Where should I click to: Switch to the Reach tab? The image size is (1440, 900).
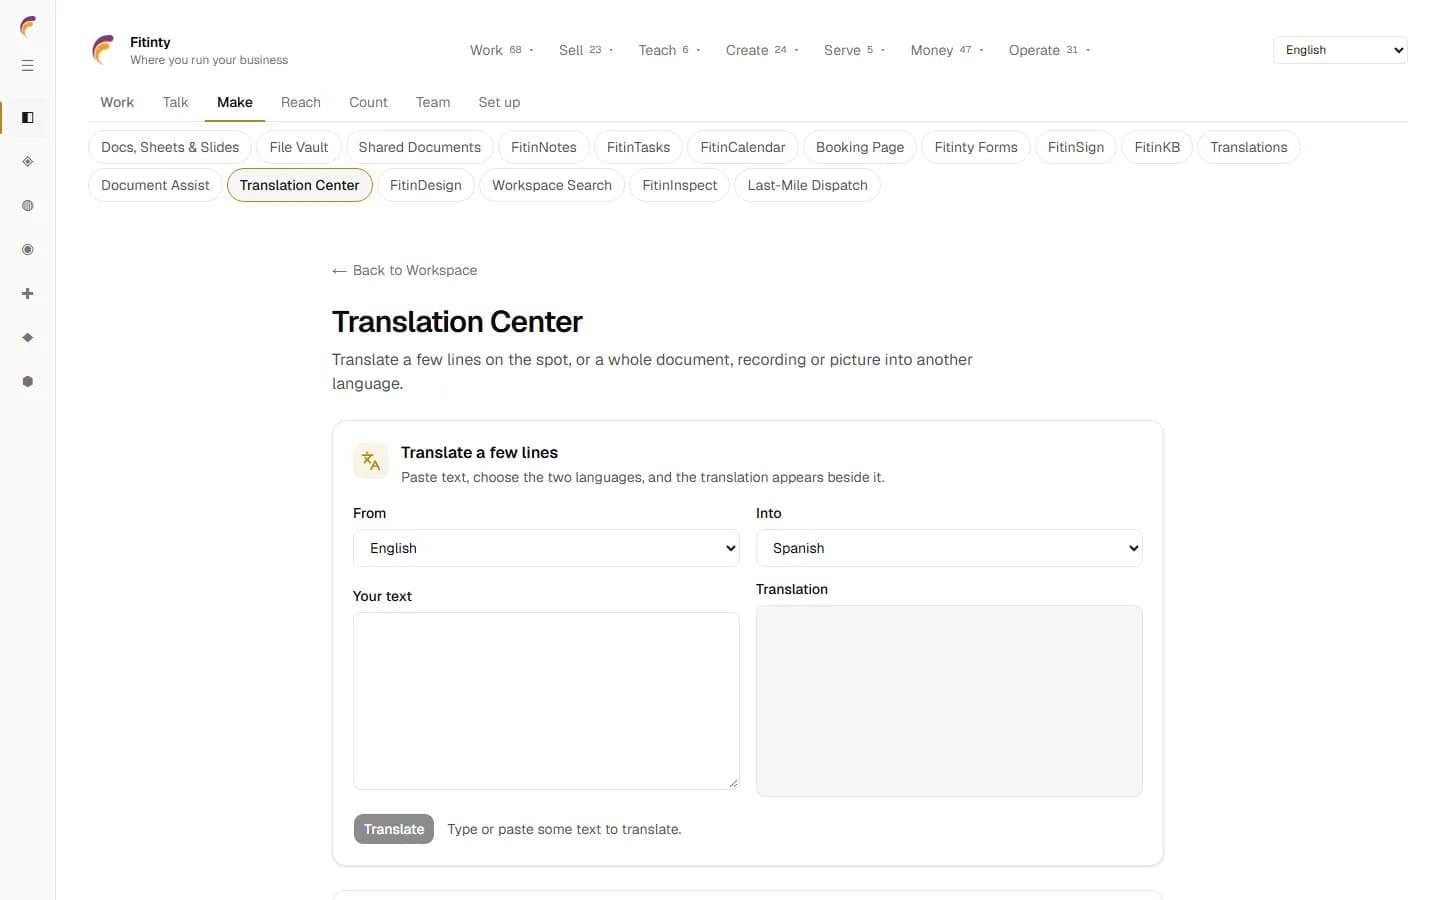pyautogui.click(x=301, y=102)
